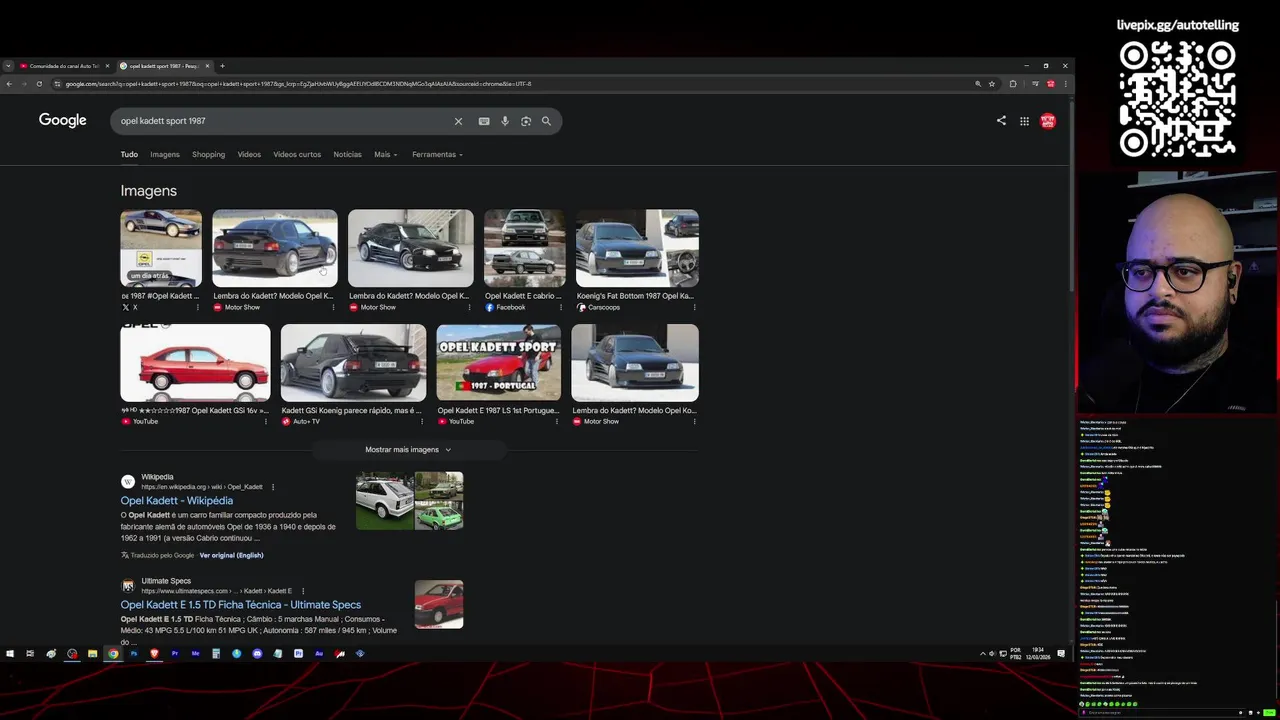1280x720 pixels.
Task: Start a voice search with the microphone
Action: (x=505, y=121)
